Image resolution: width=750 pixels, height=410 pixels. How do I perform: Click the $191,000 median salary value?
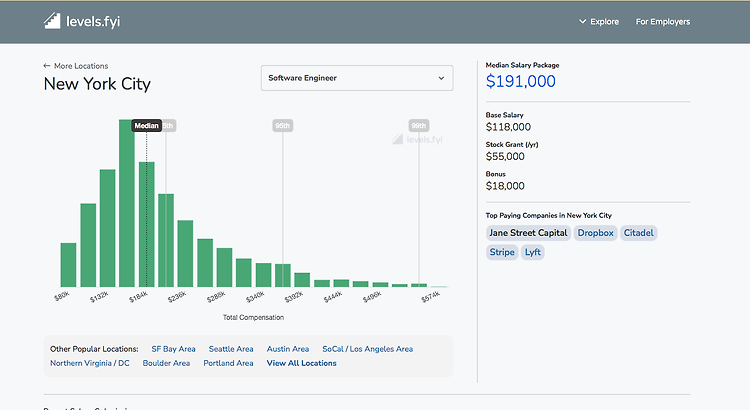point(520,81)
